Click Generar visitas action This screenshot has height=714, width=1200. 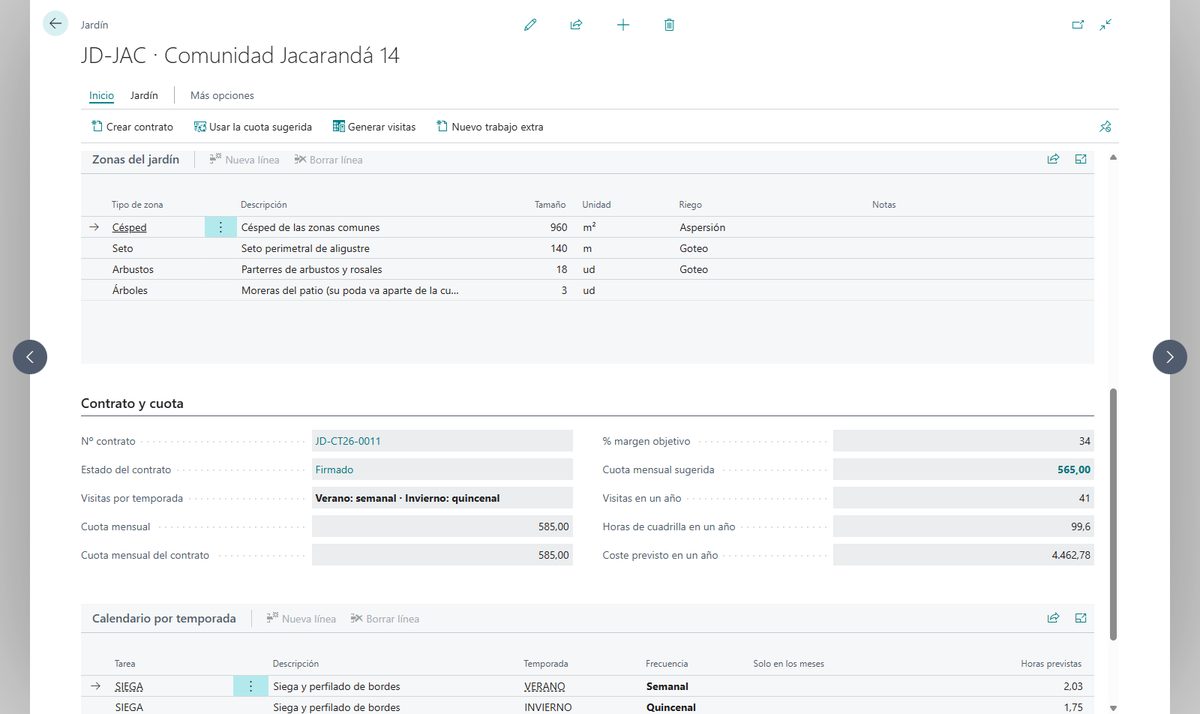[374, 127]
